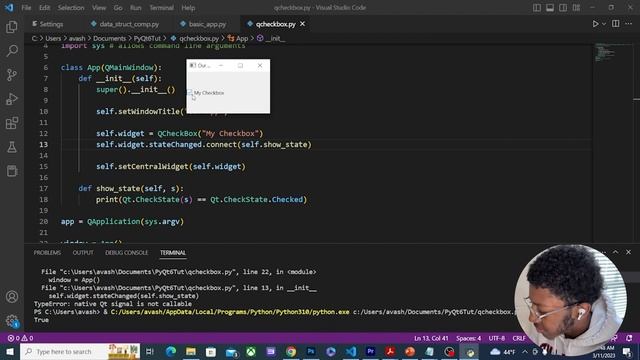Launch Microsoft Edge from taskbar
The height and width of the screenshot is (360, 640).
[171, 351]
